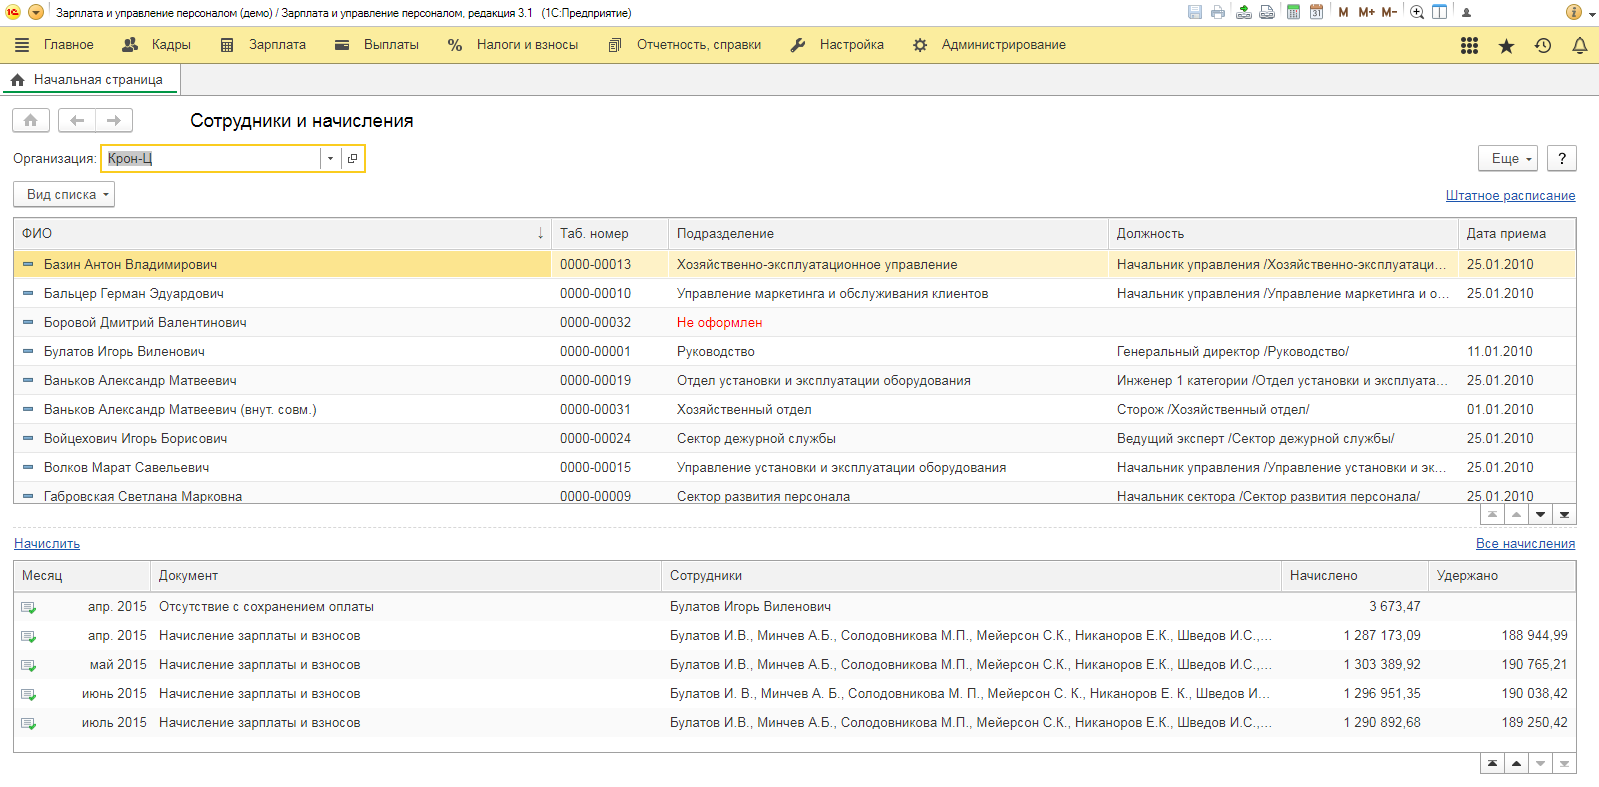Open the program info icon
Screen dimensions: 1599x787
[x=1573, y=12]
